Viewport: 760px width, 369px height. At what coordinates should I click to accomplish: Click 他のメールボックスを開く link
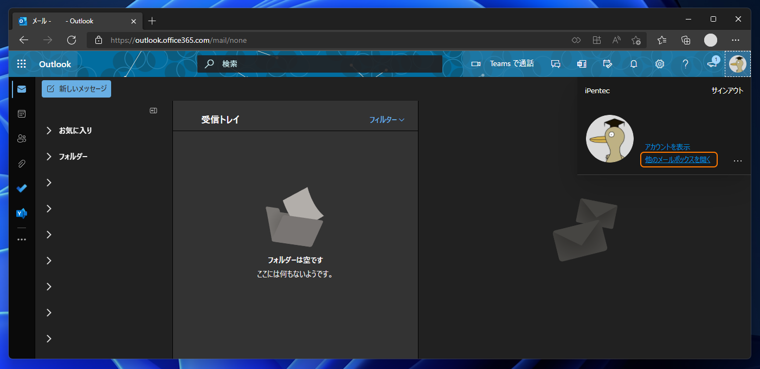(x=678, y=160)
